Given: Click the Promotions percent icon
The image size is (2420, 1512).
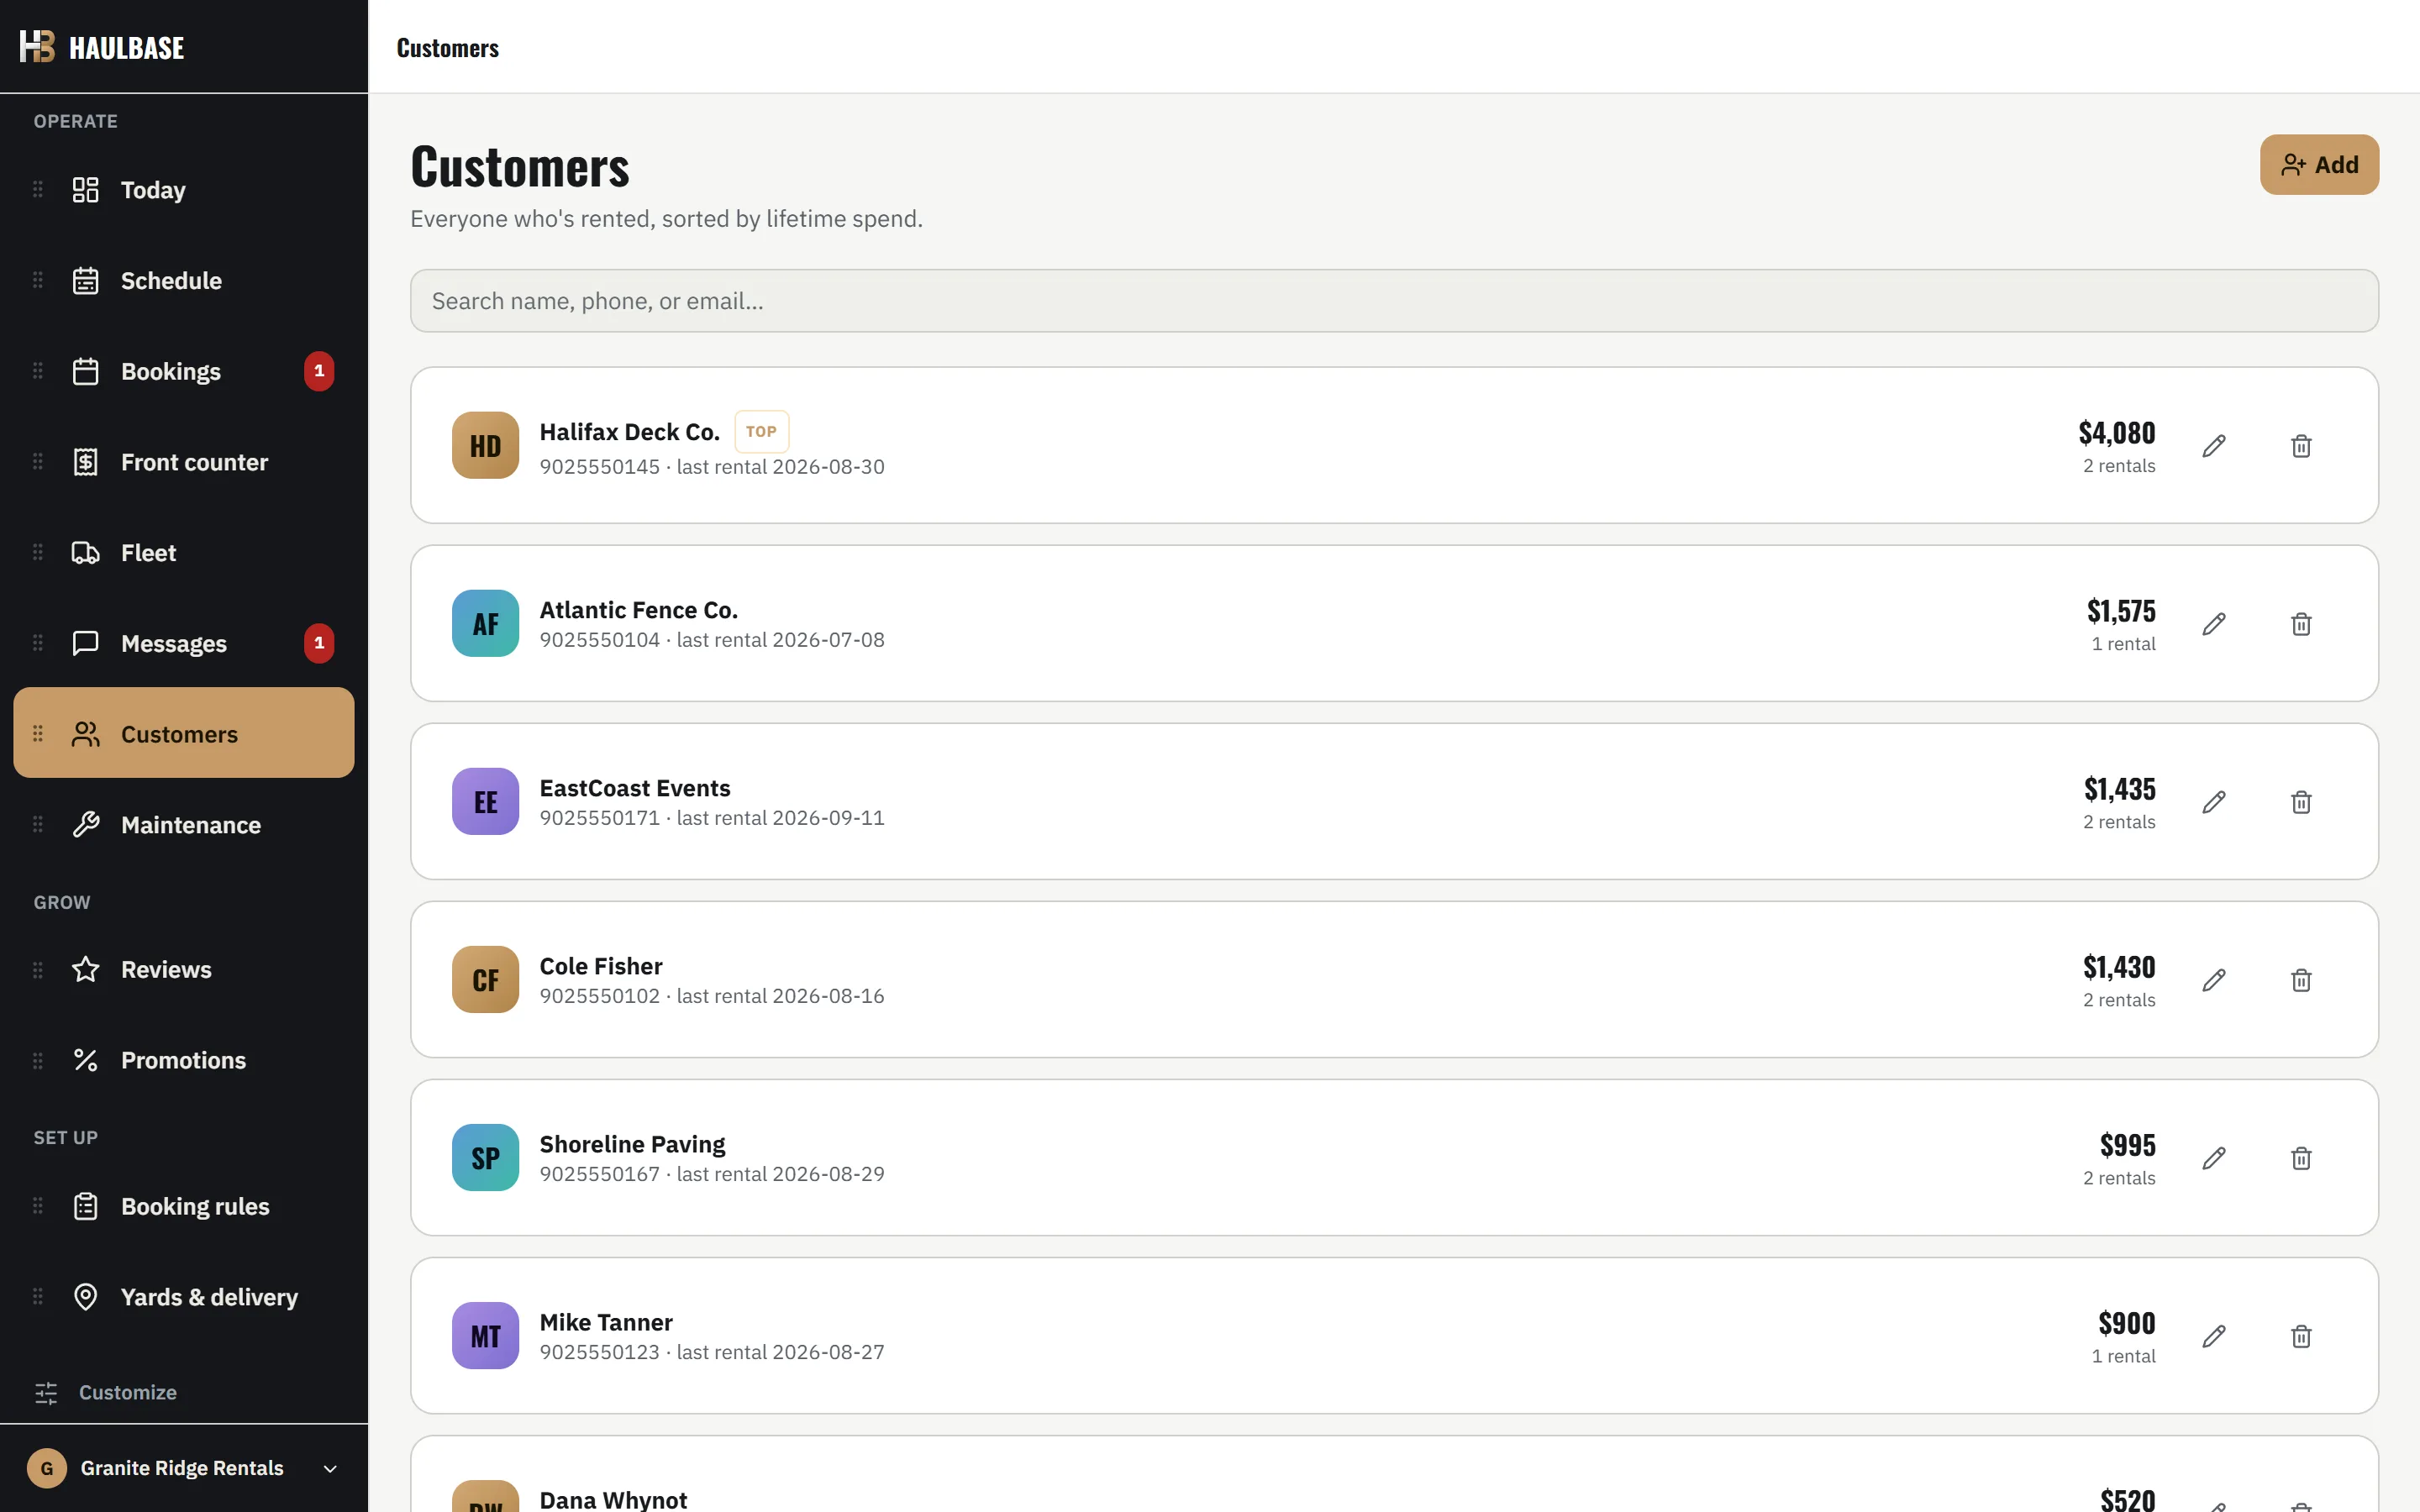Looking at the screenshot, I should 86,1060.
